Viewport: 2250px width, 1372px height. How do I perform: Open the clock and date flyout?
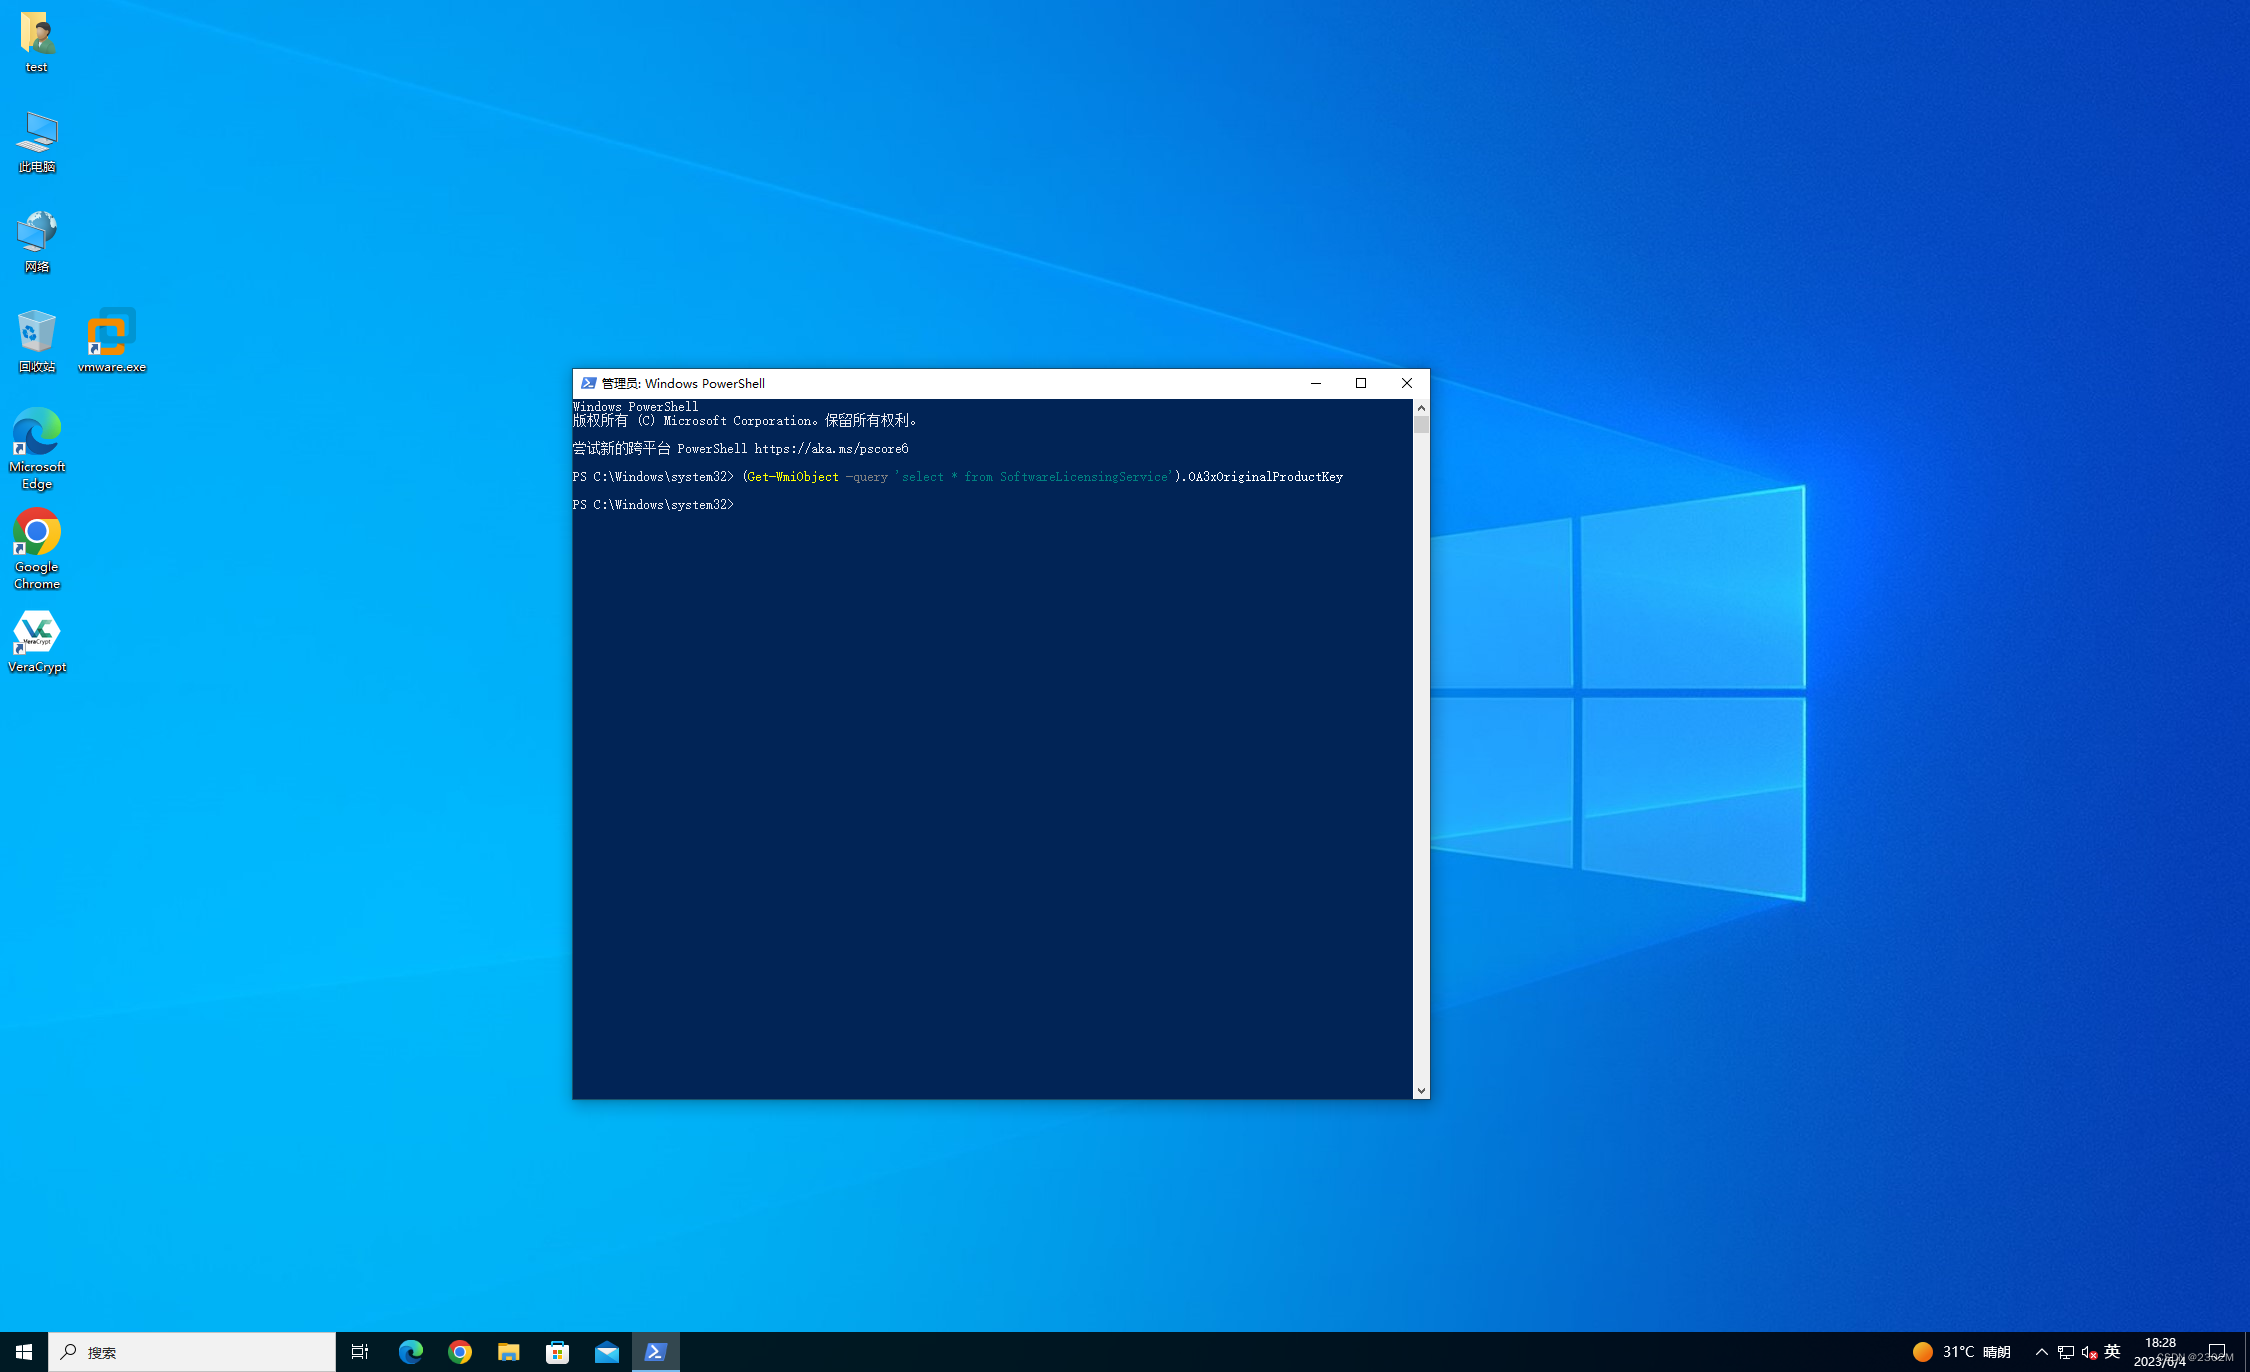[x=2160, y=1352]
